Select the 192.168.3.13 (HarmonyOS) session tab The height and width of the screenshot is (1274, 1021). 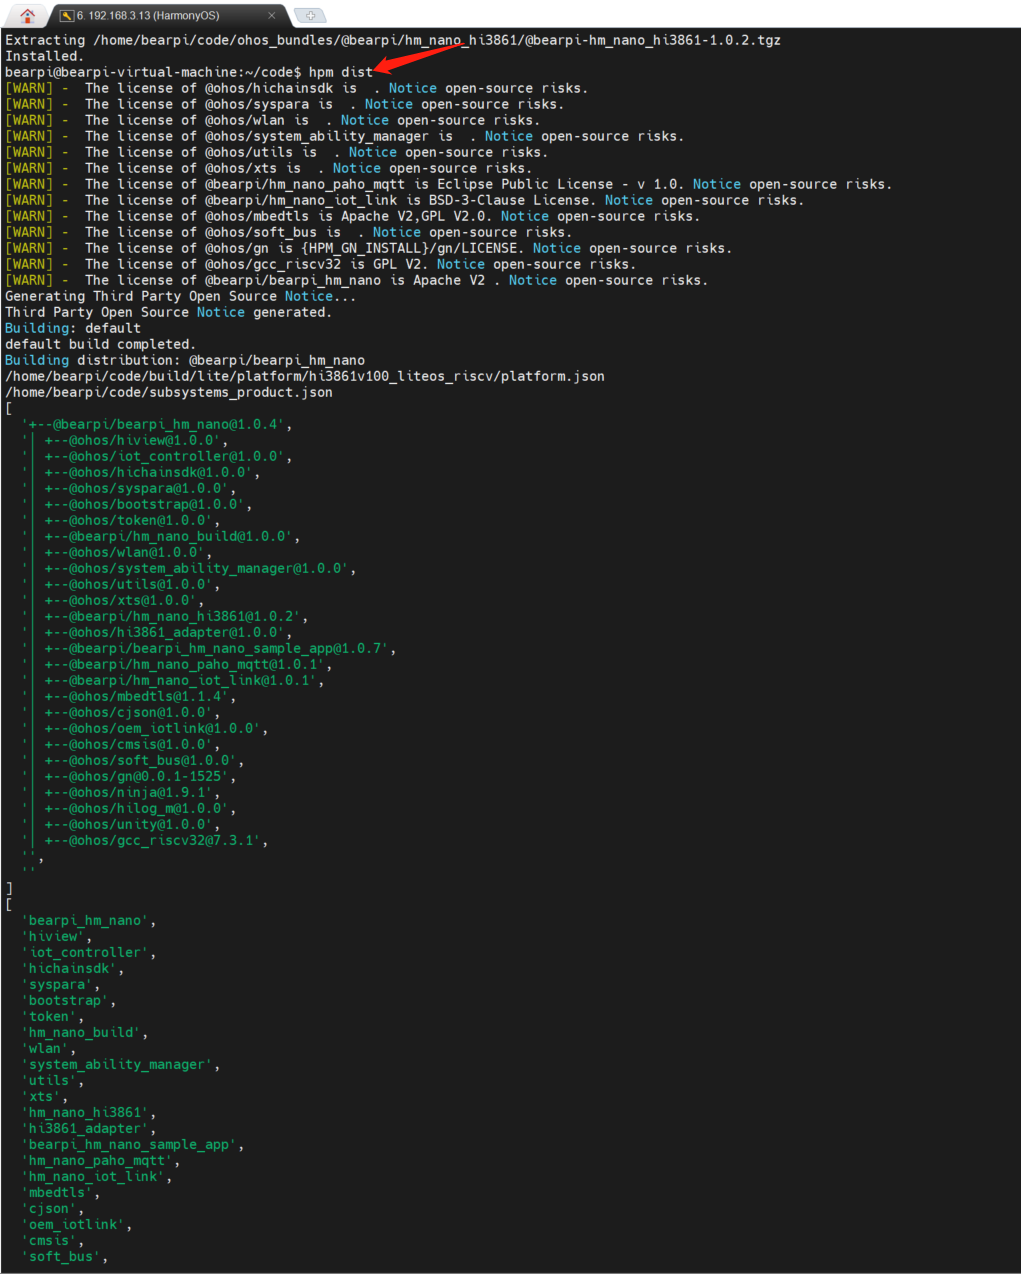(x=150, y=16)
